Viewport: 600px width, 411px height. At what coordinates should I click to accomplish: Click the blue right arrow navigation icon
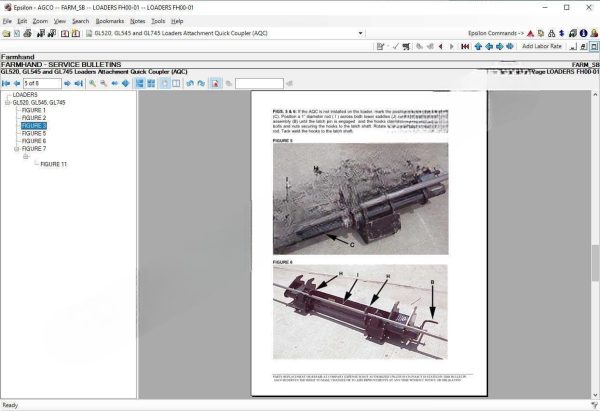pyautogui.click(x=499, y=46)
